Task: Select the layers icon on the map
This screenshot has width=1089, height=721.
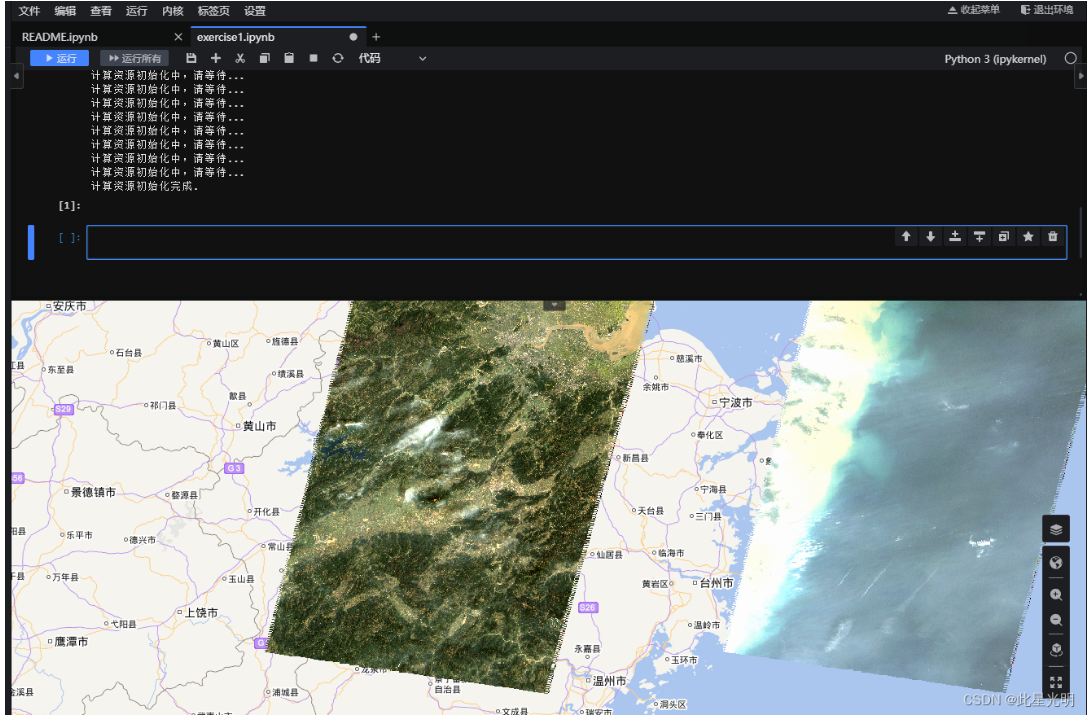Action: click(x=1056, y=528)
